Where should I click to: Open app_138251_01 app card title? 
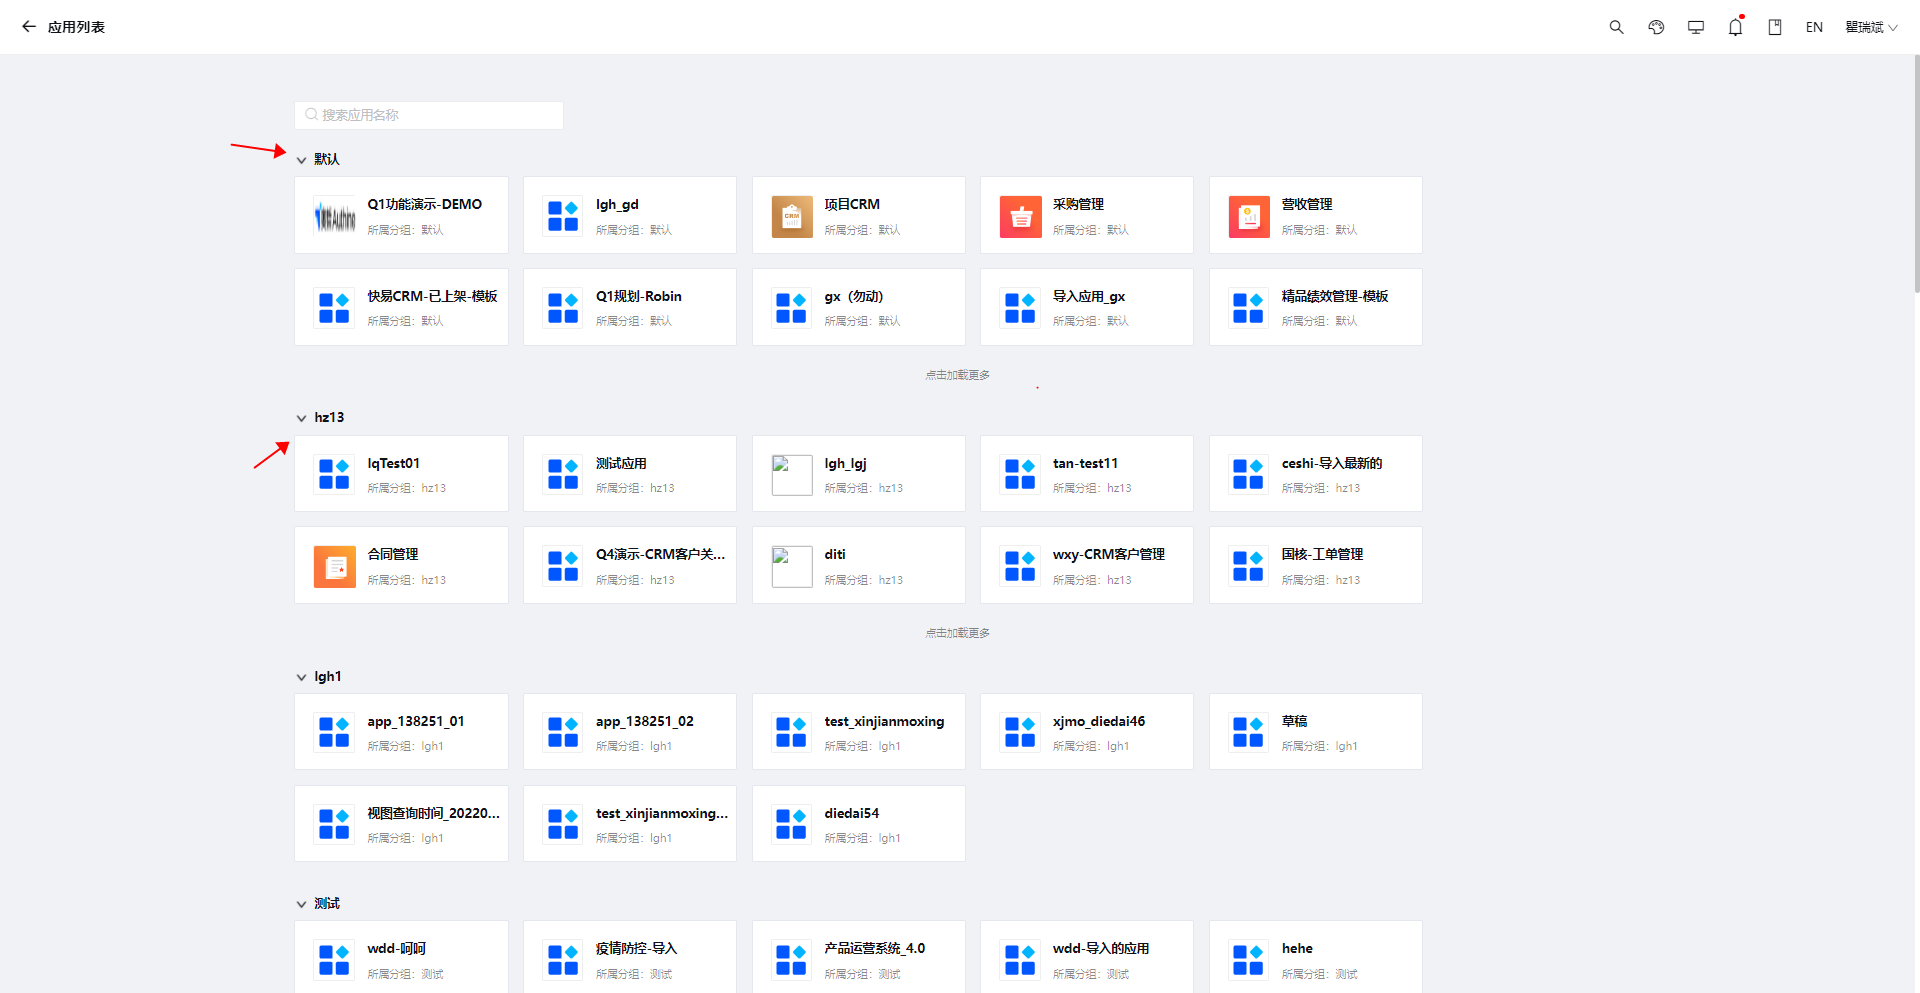416,721
